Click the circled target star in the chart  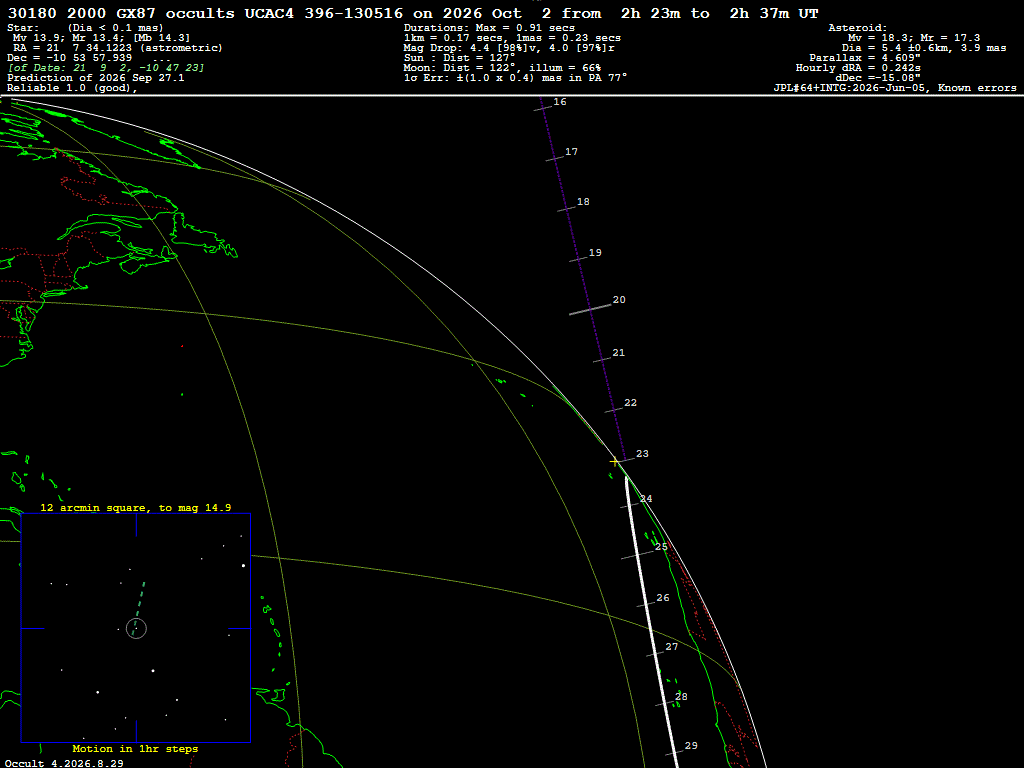(136, 628)
